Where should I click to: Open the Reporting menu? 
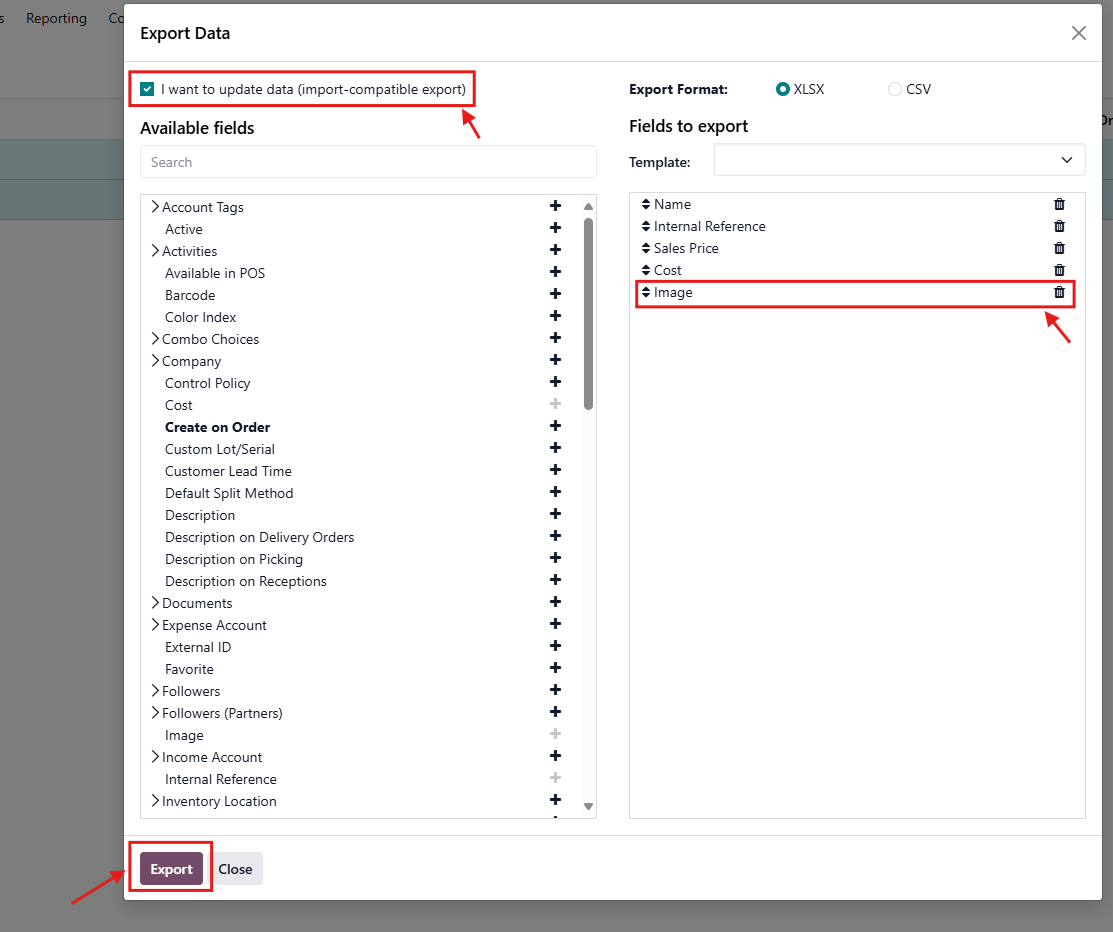56,18
